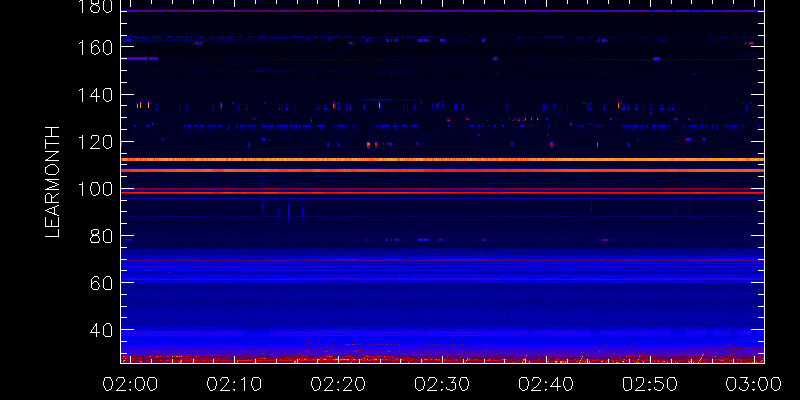Click the 02:30 time axis label
The image size is (800, 400).
(x=442, y=384)
